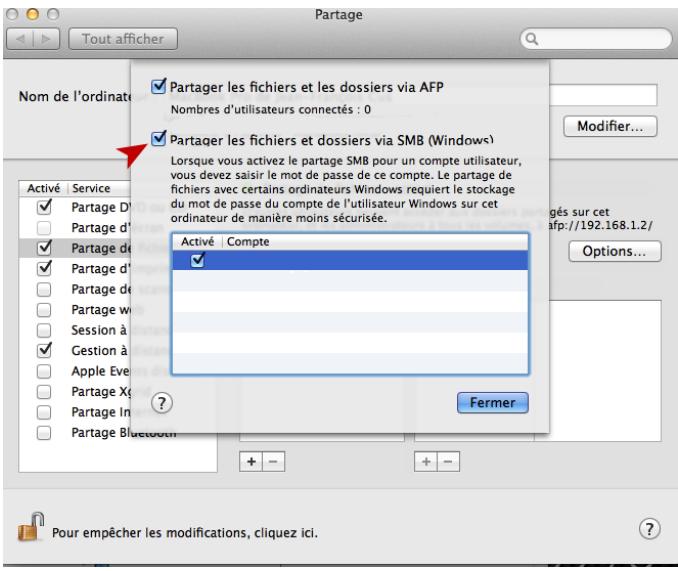Open the Options… button
Image resolution: width=678 pixels, height=571 pixels.
pos(614,251)
